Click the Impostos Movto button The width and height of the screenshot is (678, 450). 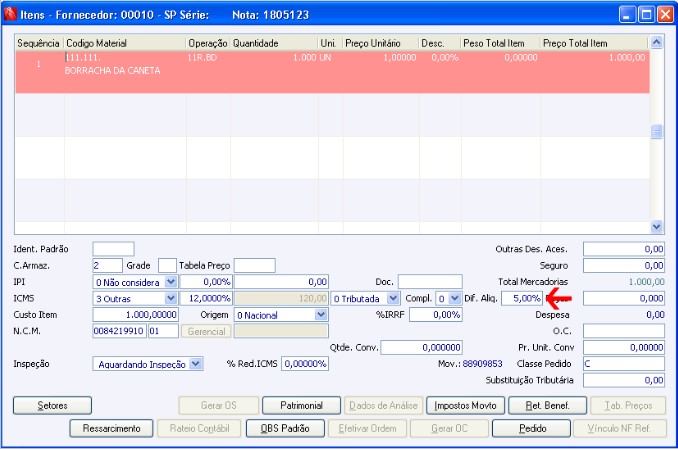point(465,405)
